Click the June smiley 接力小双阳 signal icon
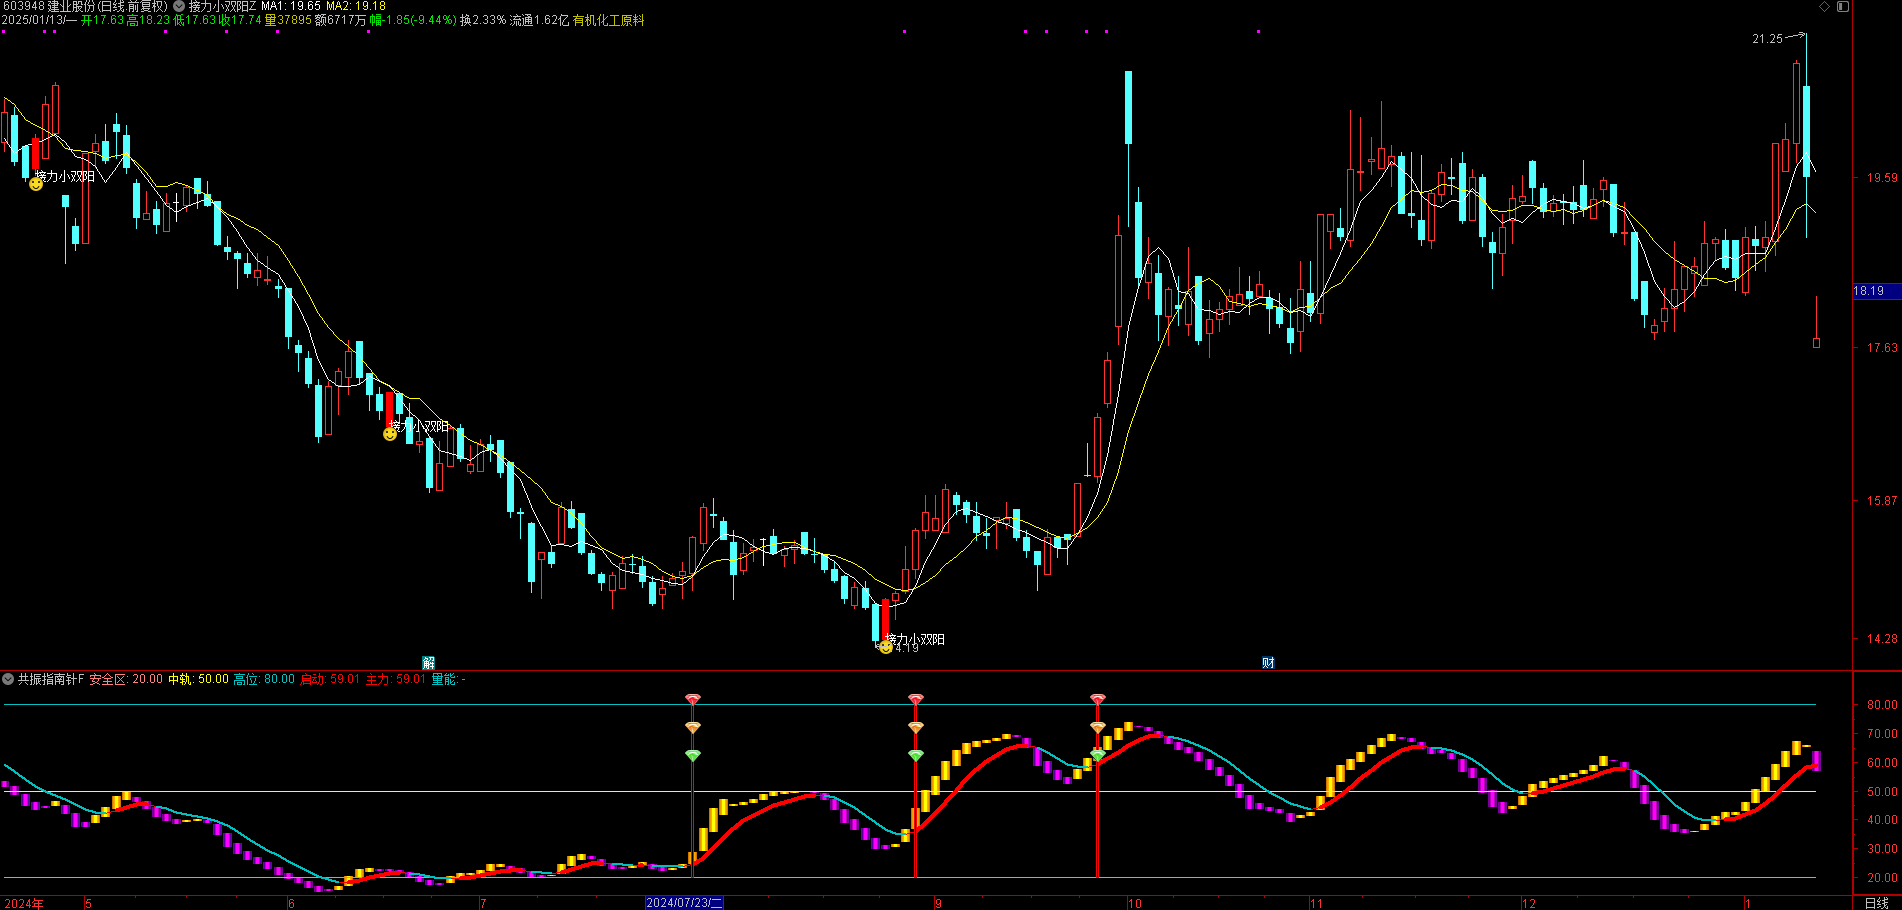This screenshot has height=910, width=1902. point(390,434)
